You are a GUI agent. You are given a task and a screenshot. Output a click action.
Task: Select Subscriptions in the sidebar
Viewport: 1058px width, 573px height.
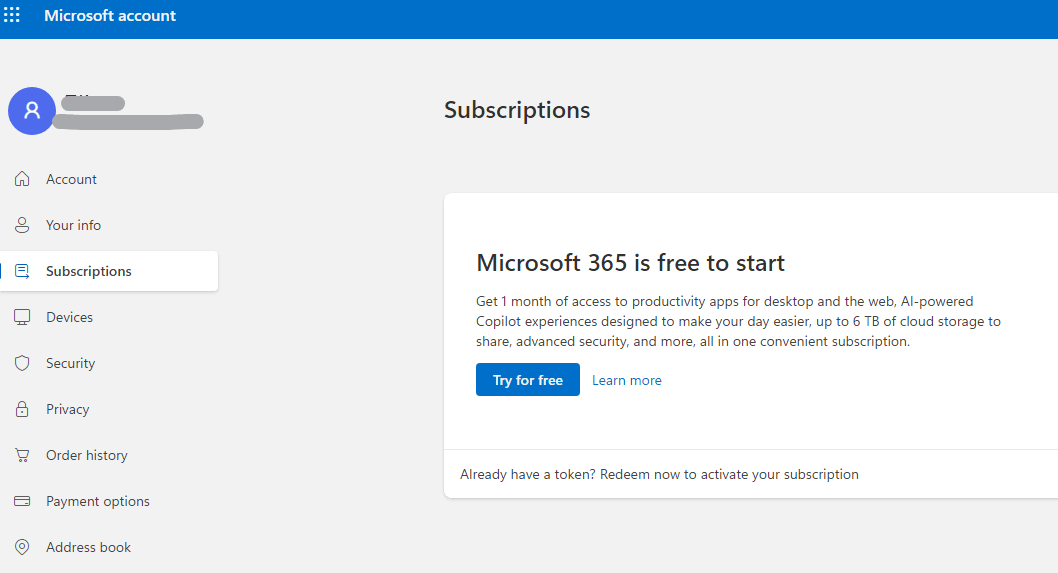click(109, 271)
